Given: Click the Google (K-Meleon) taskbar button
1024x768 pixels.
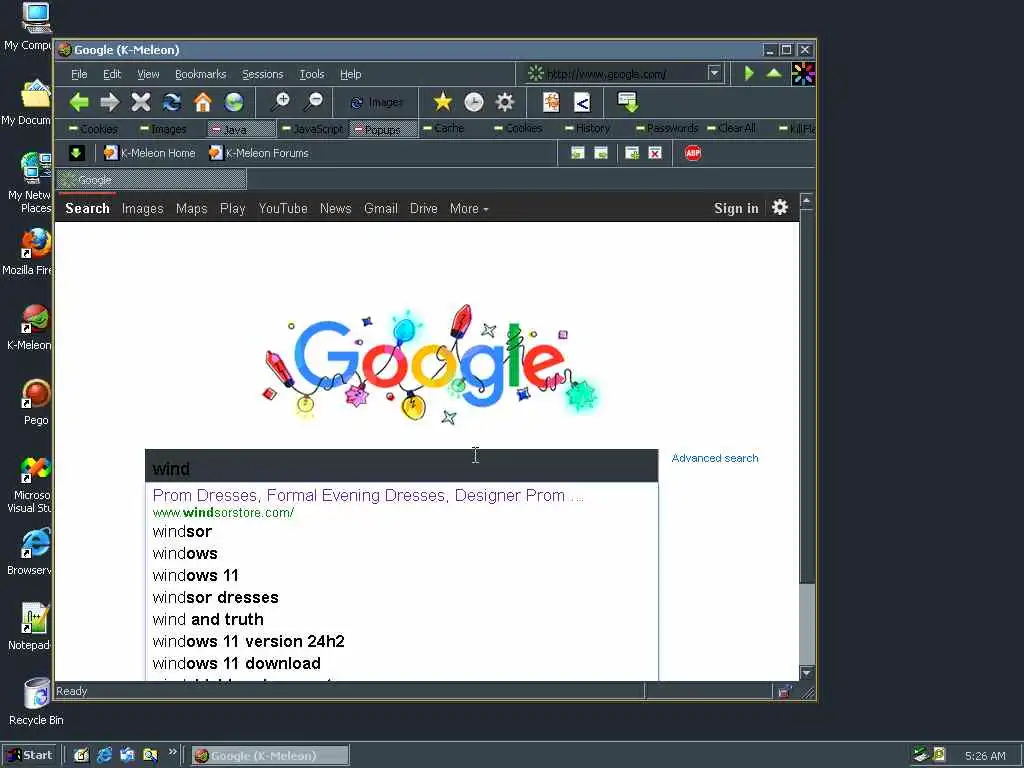Looking at the screenshot, I should tap(270, 756).
